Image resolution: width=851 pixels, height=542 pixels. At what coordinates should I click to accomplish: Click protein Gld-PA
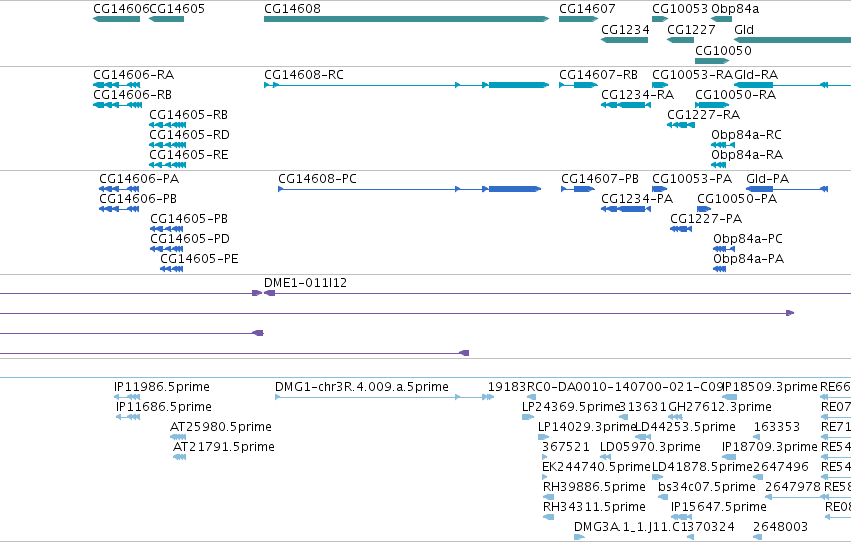point(787,189)
